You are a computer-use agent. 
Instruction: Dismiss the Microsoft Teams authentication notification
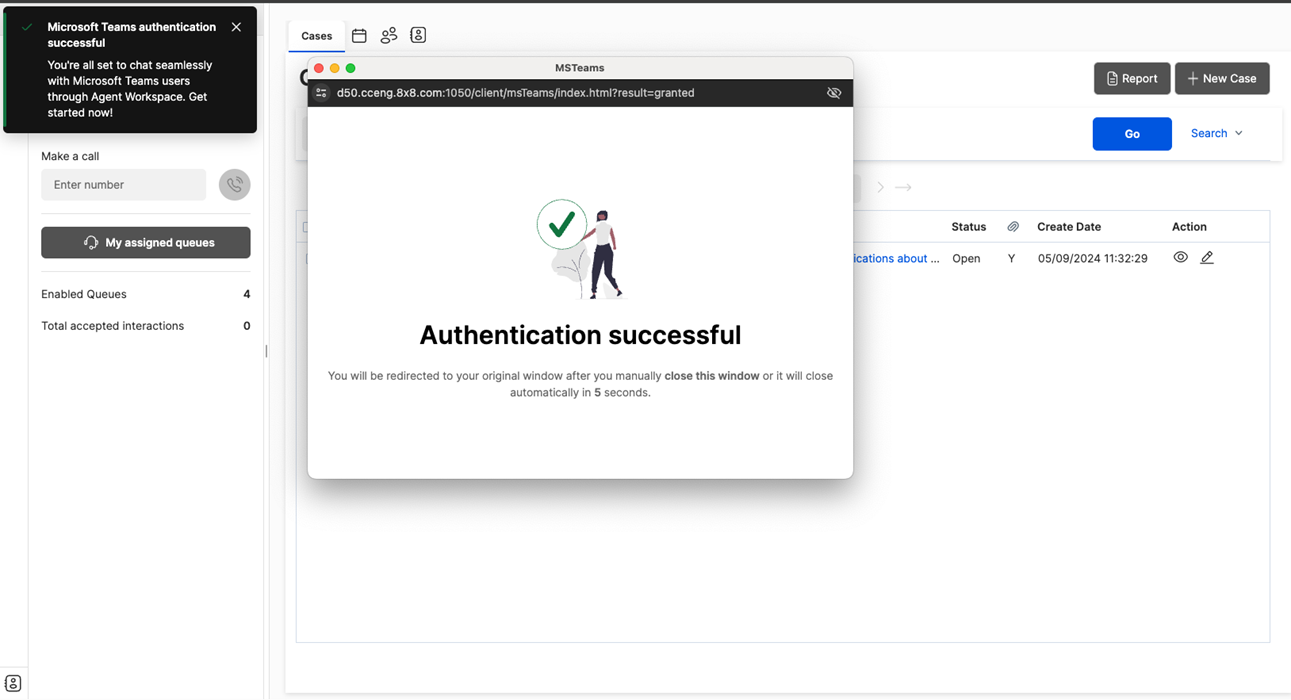[236, 27]
